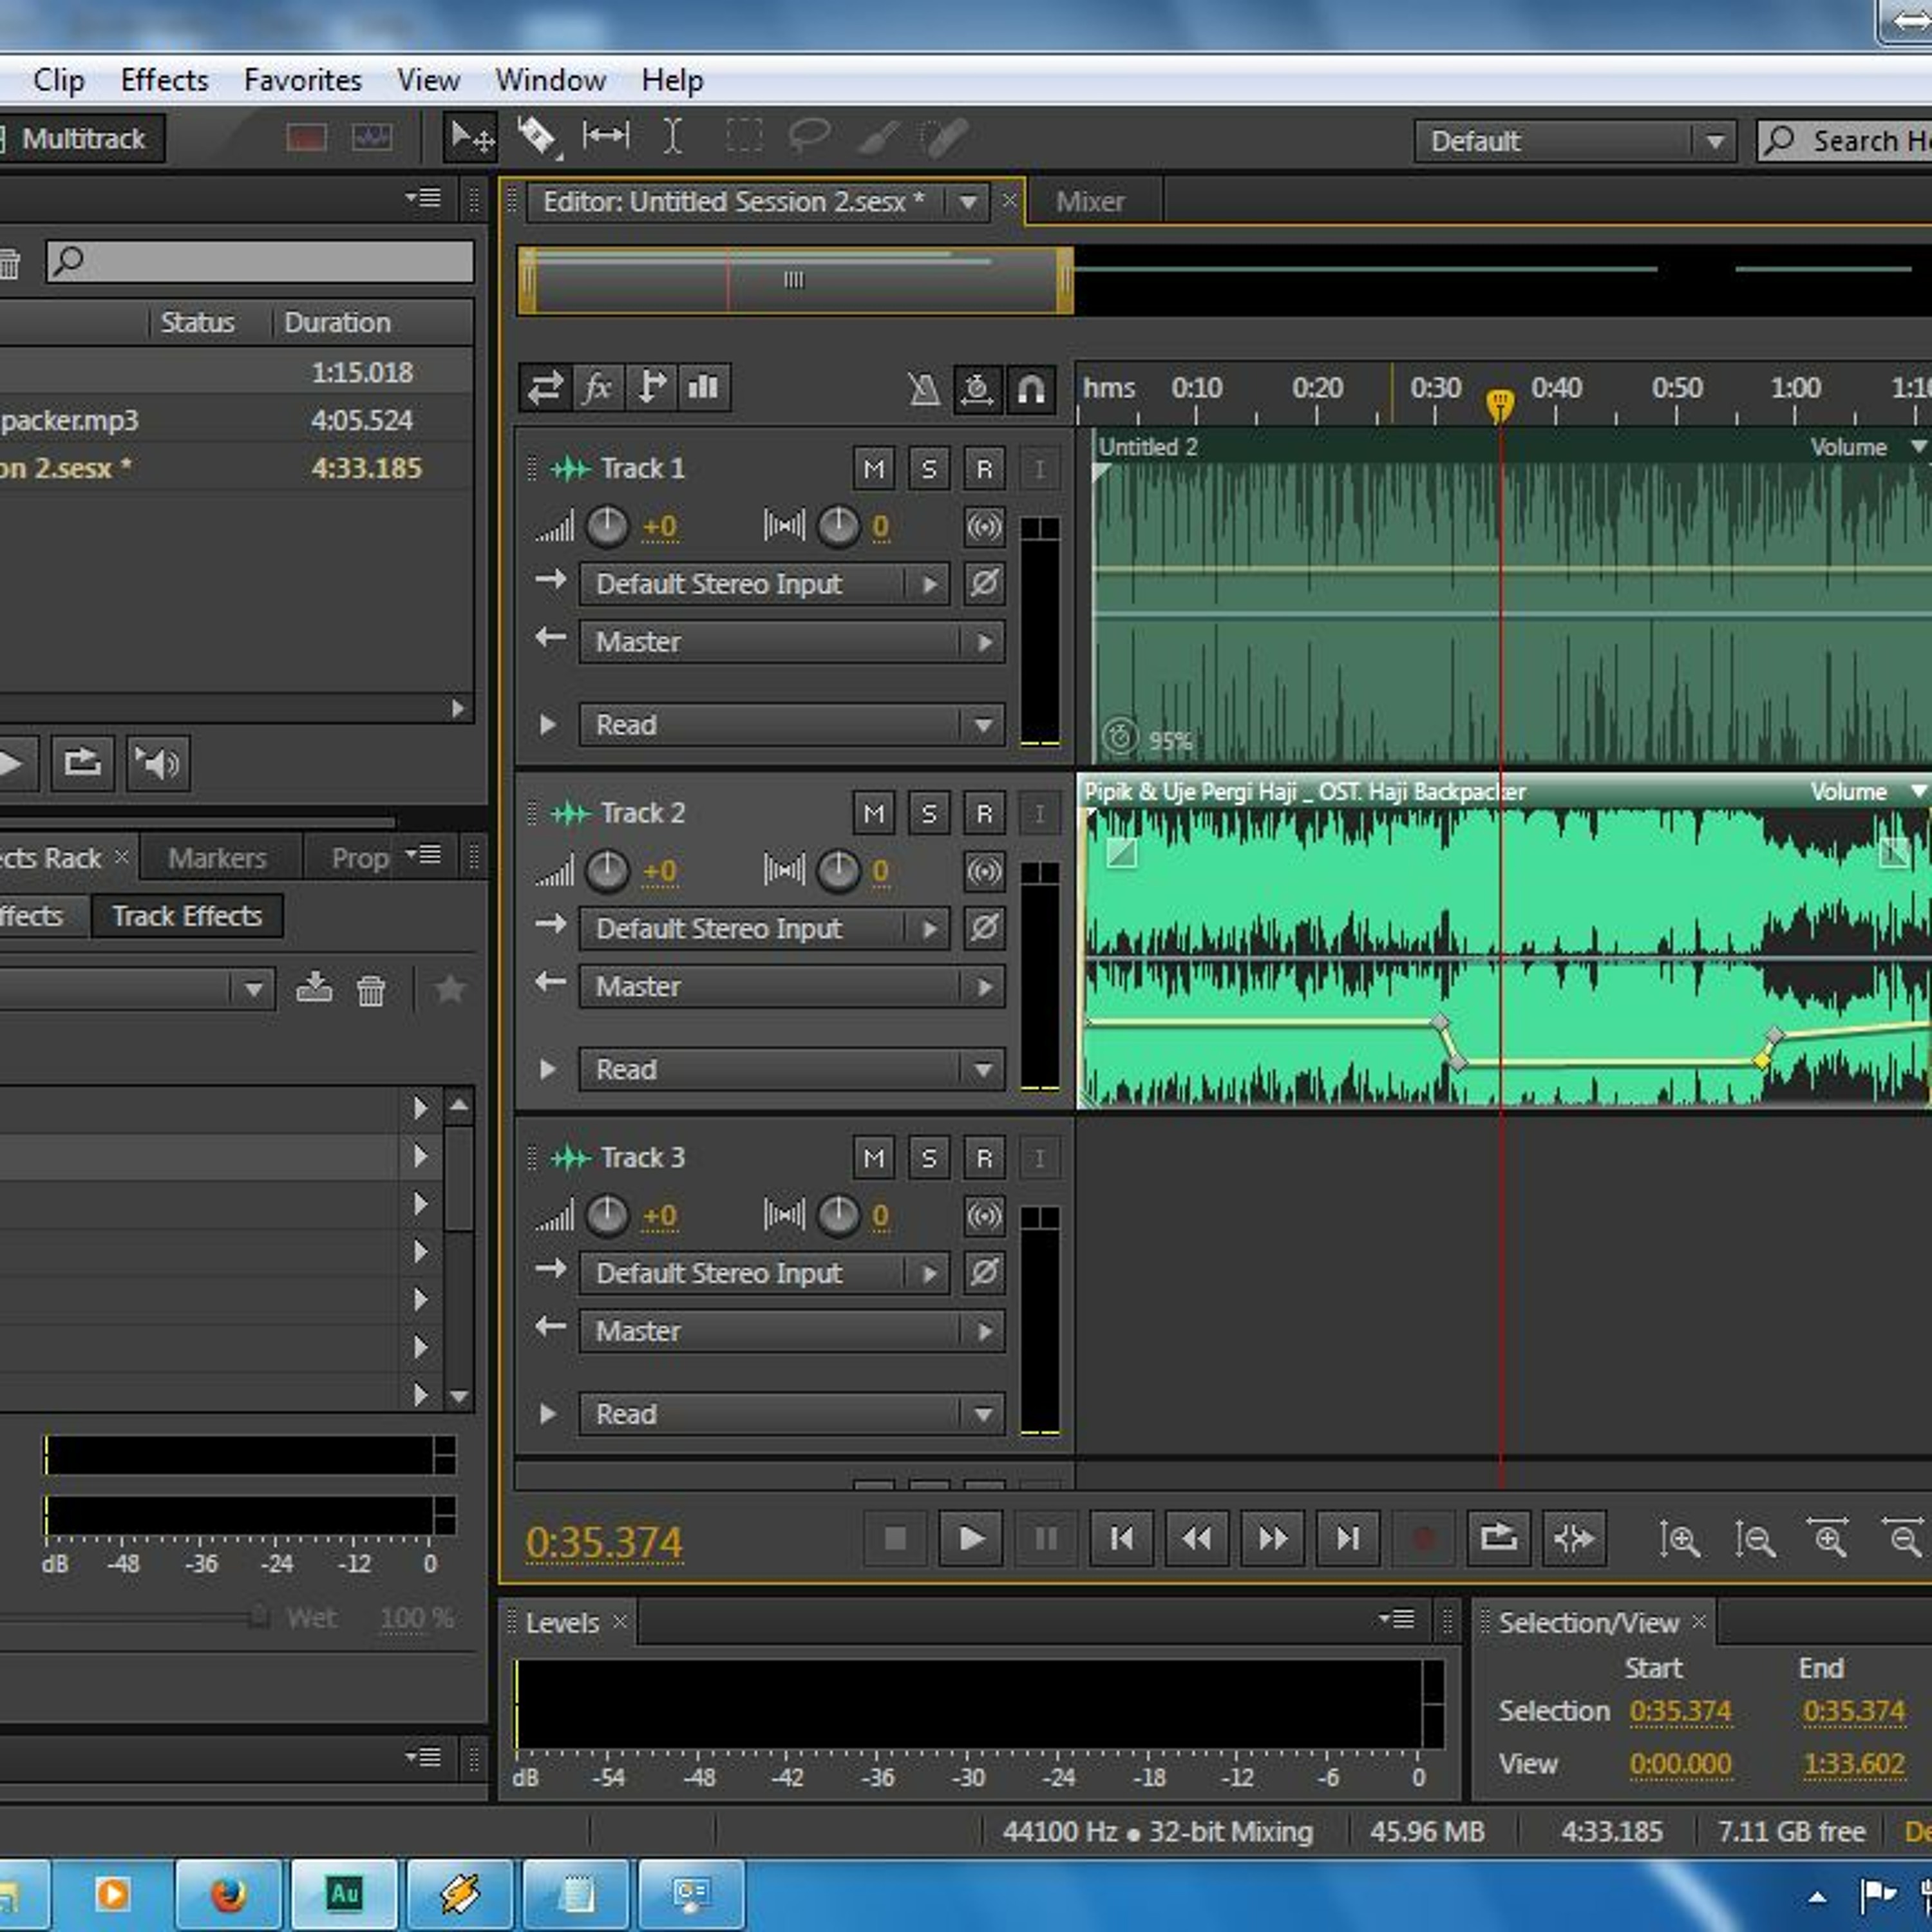
Task: Click playhead marker on timeline ruler
Action: coord(1500,405)
